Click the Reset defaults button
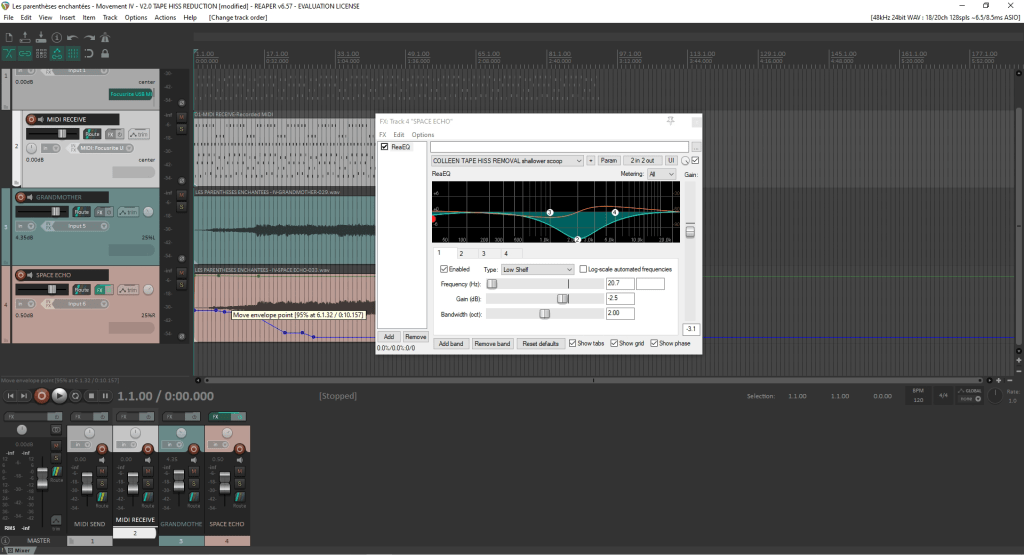 (541, 343)
